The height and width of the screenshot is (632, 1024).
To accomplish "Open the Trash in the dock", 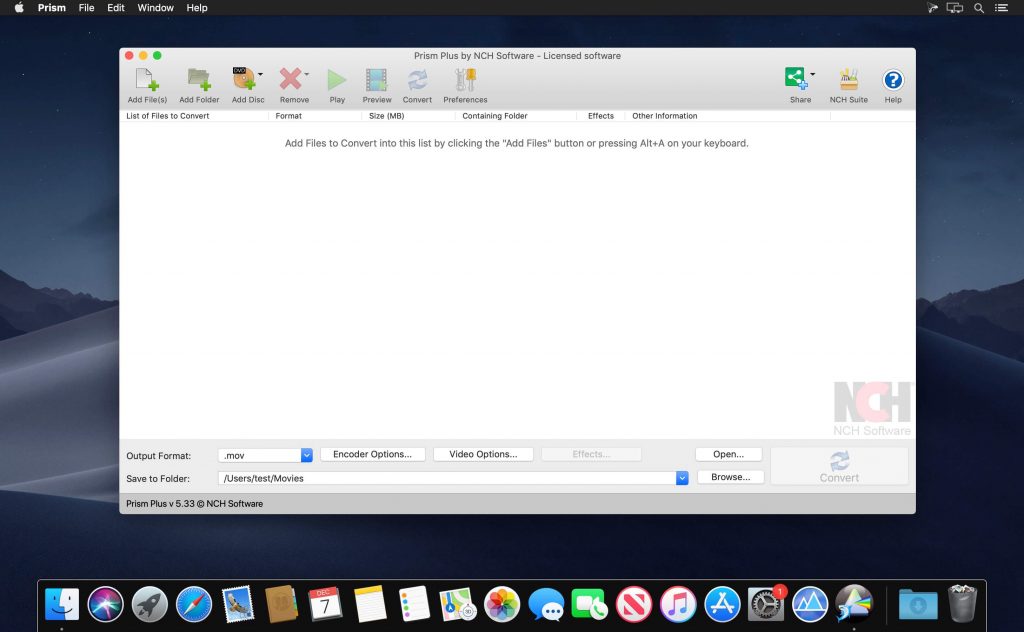I will [x=962, y=603].
